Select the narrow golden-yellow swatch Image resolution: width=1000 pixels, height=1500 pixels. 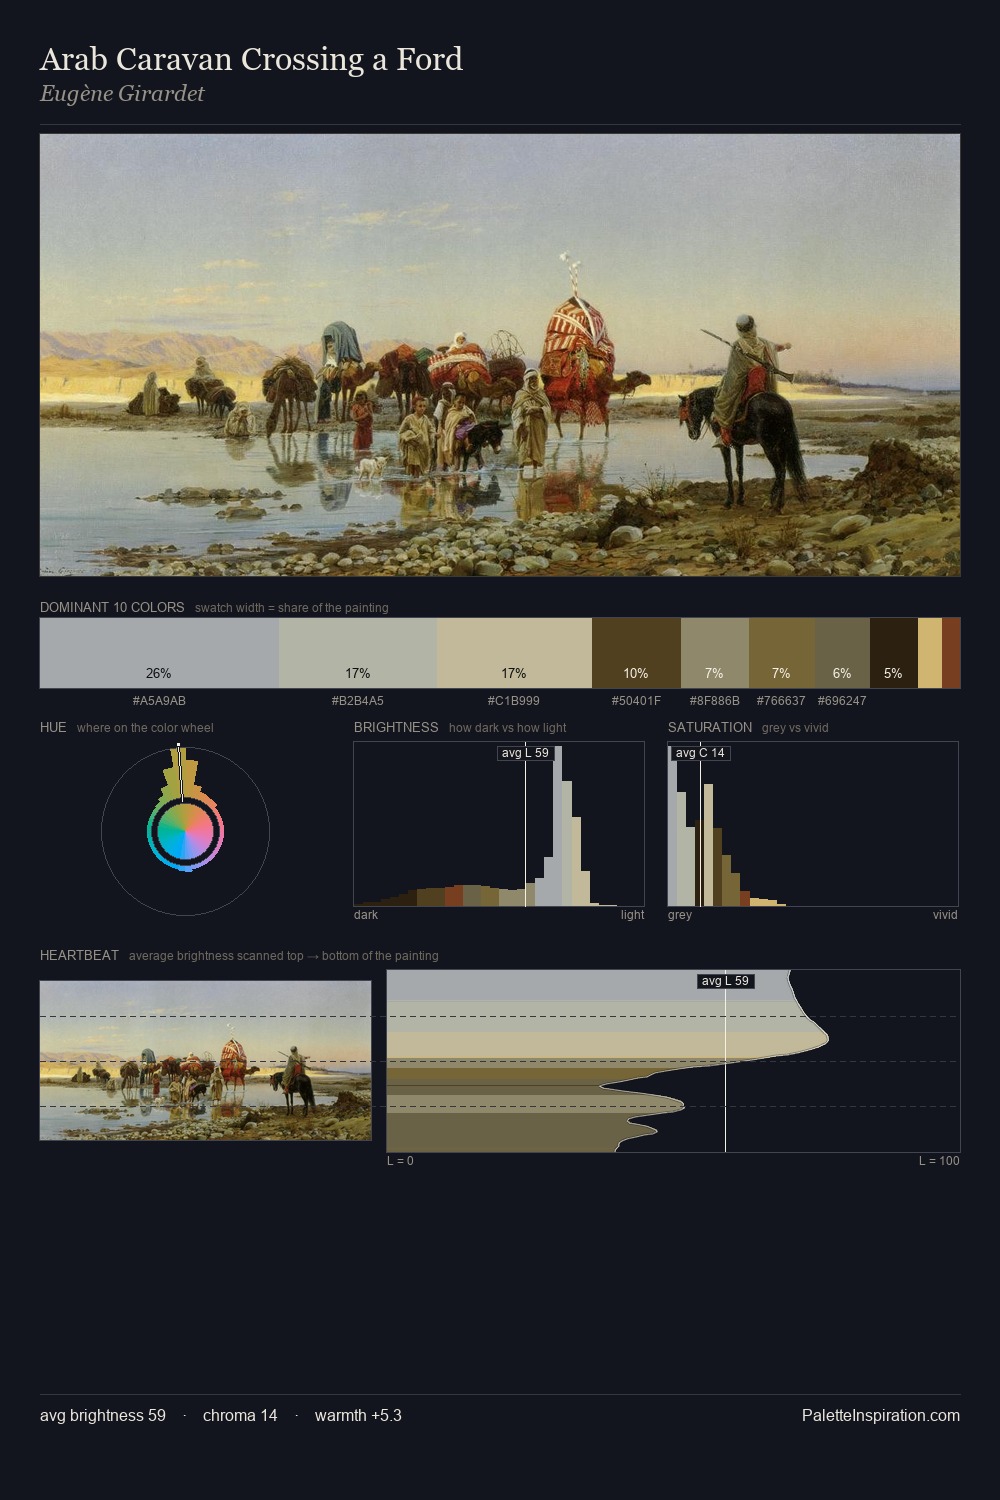point(930,653)
